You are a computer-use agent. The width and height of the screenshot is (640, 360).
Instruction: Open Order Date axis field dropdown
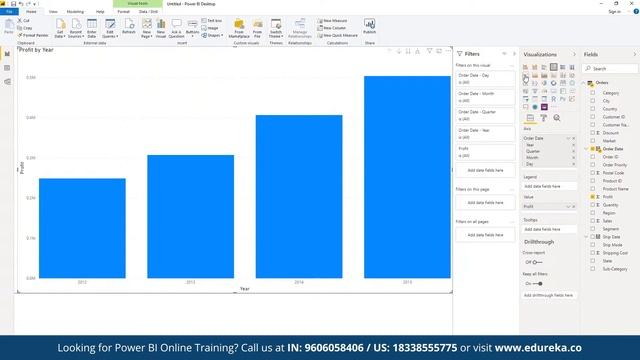click(568, 138)
